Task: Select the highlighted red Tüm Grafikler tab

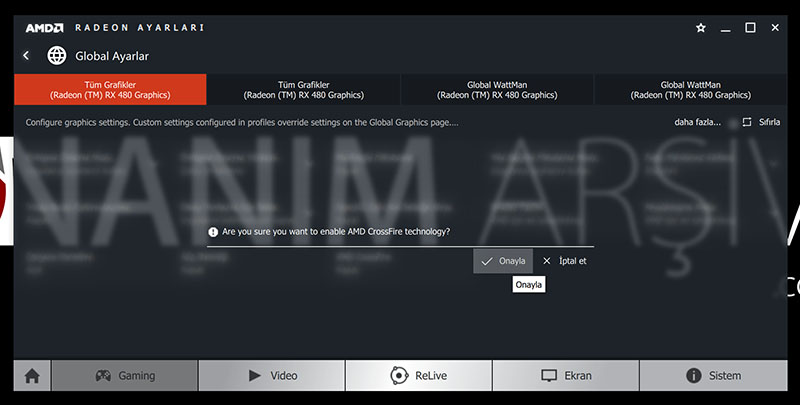Action: pos(110,90)
